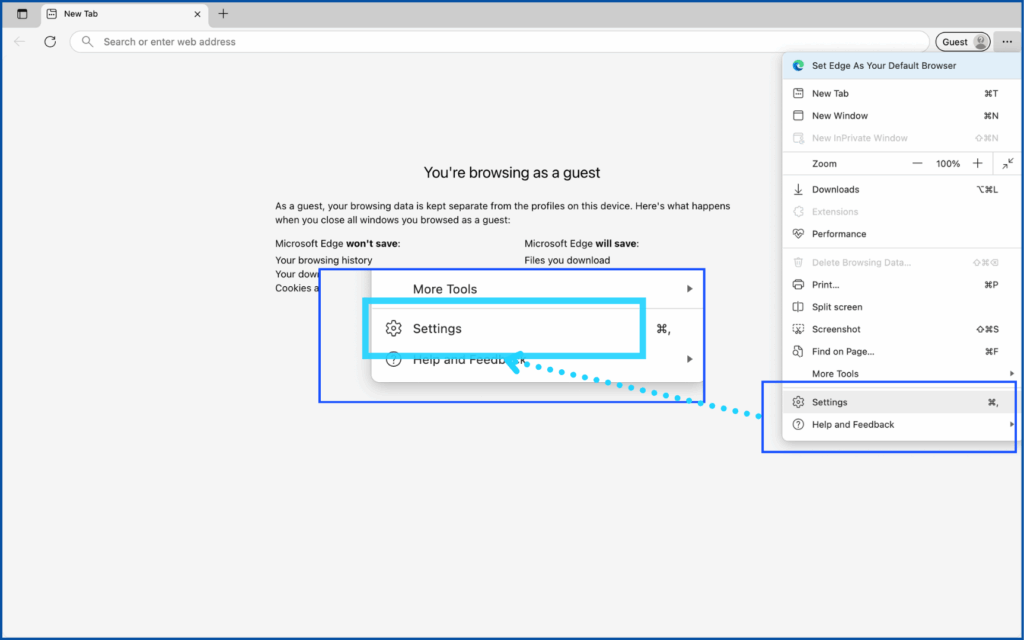Click the refresh page icon
Viewport: 1024px width, 640px height.
pos(50,42)
